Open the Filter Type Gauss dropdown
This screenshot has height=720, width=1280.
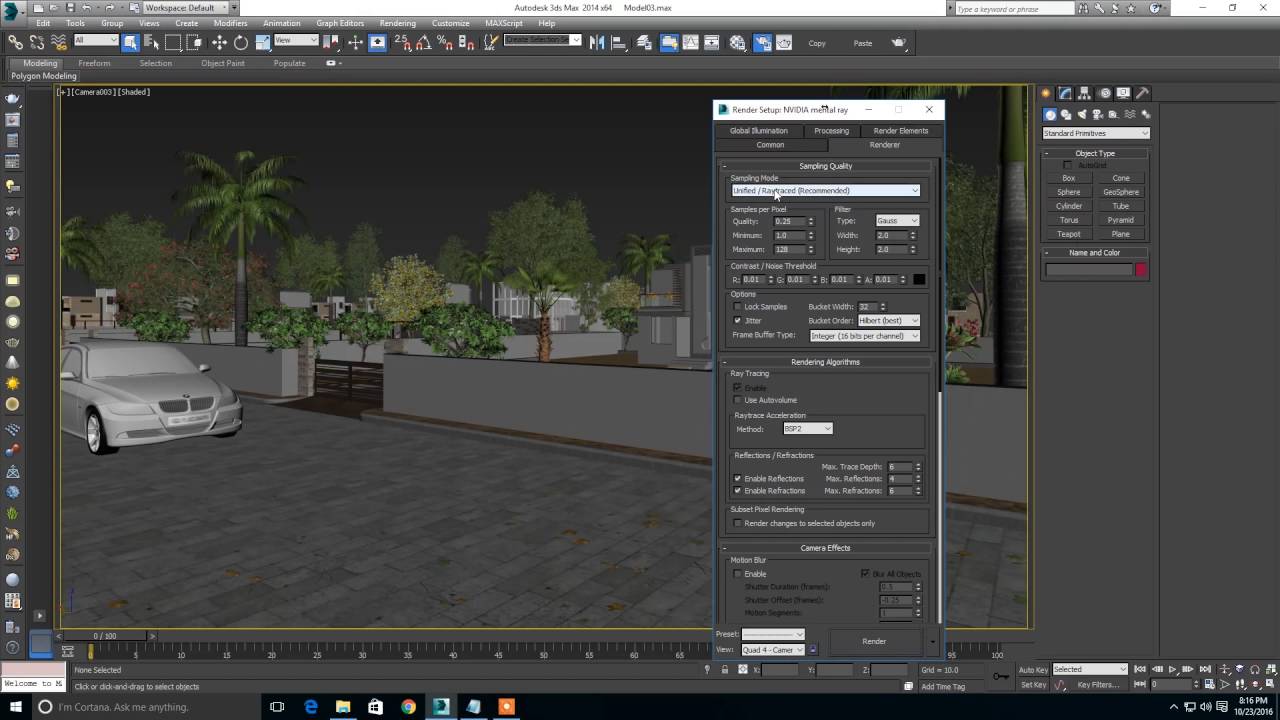(897, 221)
